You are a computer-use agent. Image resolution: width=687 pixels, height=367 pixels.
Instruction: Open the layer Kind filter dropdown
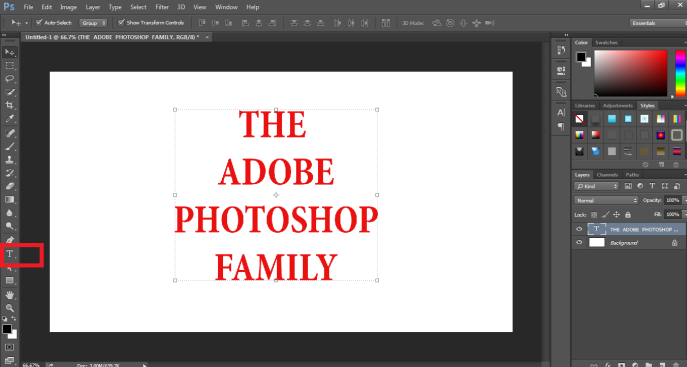(596, 186)
